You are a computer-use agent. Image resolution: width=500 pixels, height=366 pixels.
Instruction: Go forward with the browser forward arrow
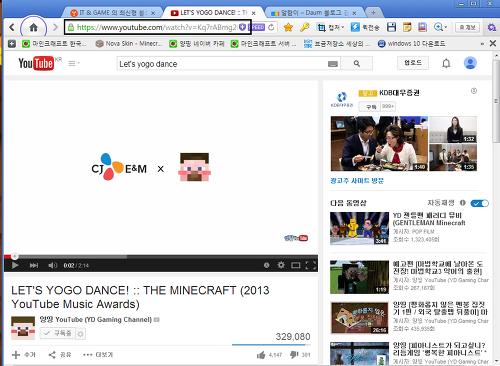55,27
